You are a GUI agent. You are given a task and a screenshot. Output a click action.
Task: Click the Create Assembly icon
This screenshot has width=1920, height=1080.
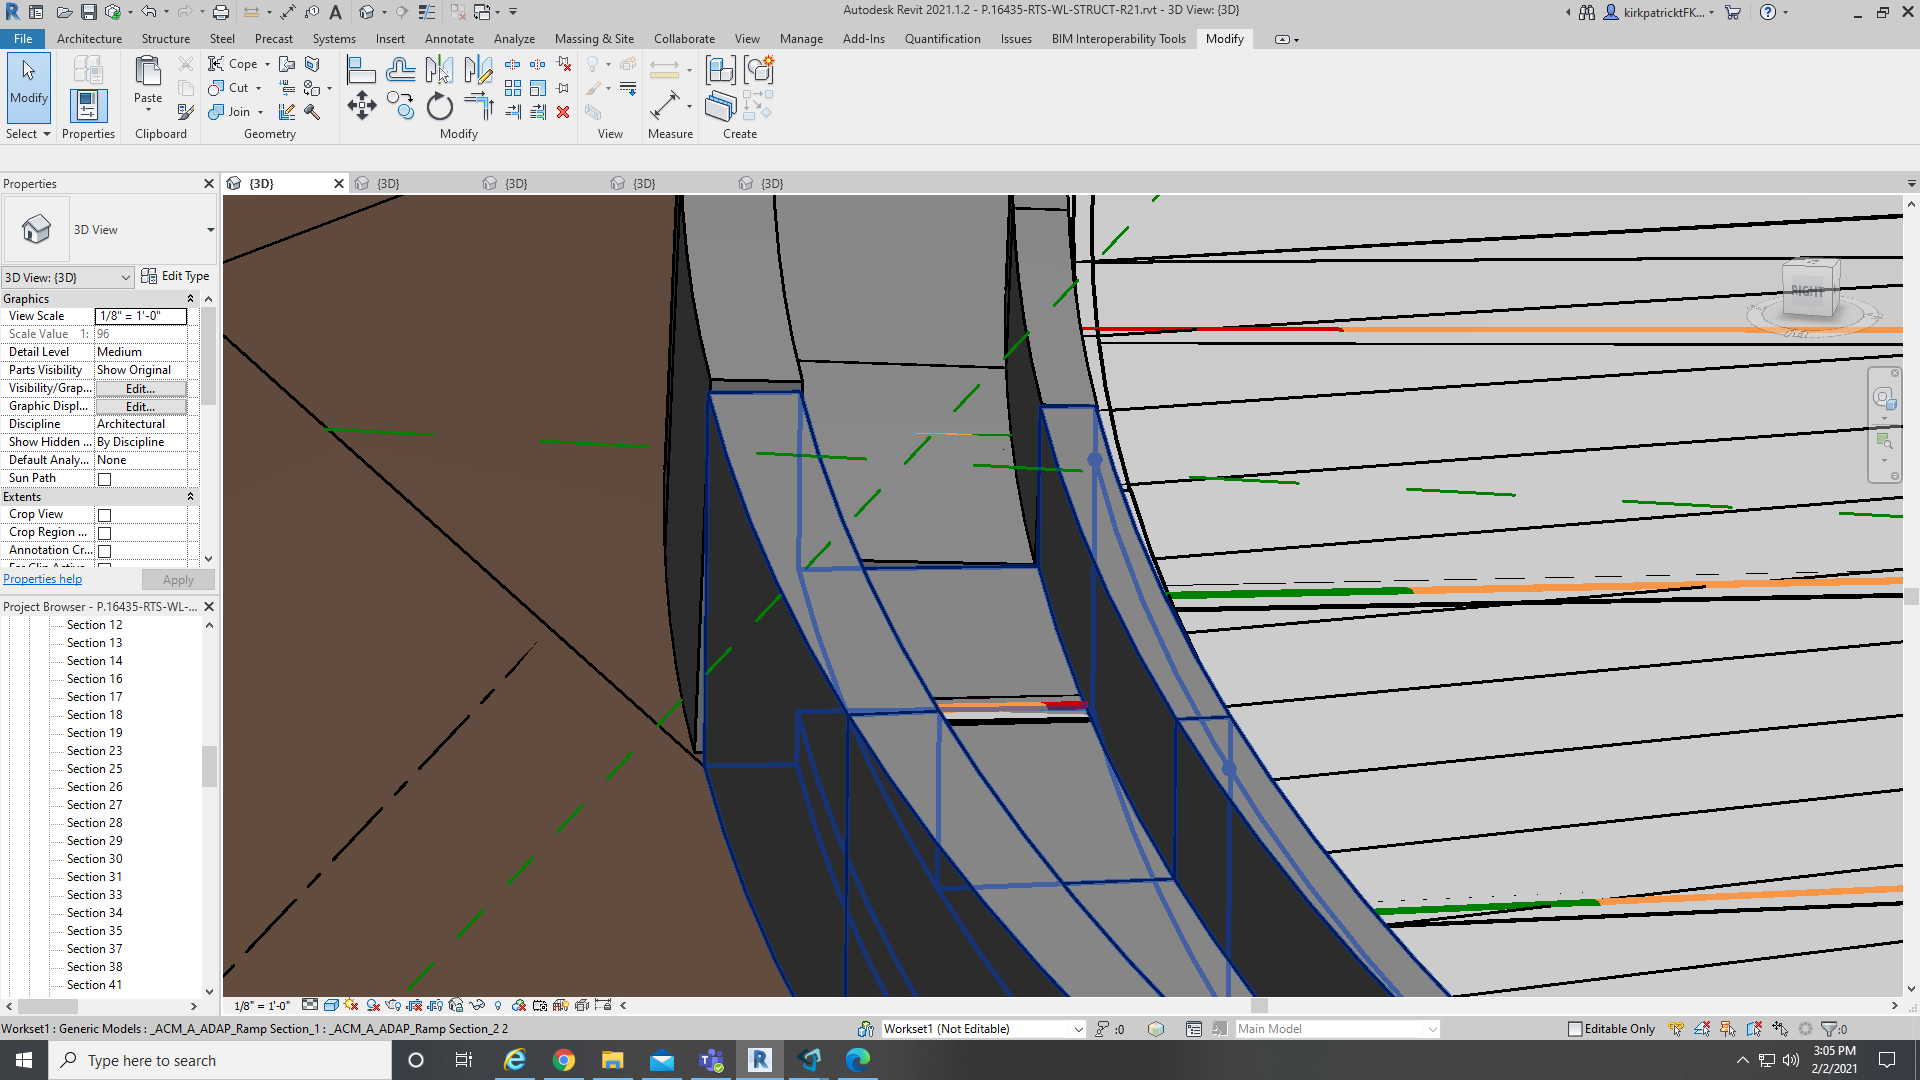tap(720, 70)
